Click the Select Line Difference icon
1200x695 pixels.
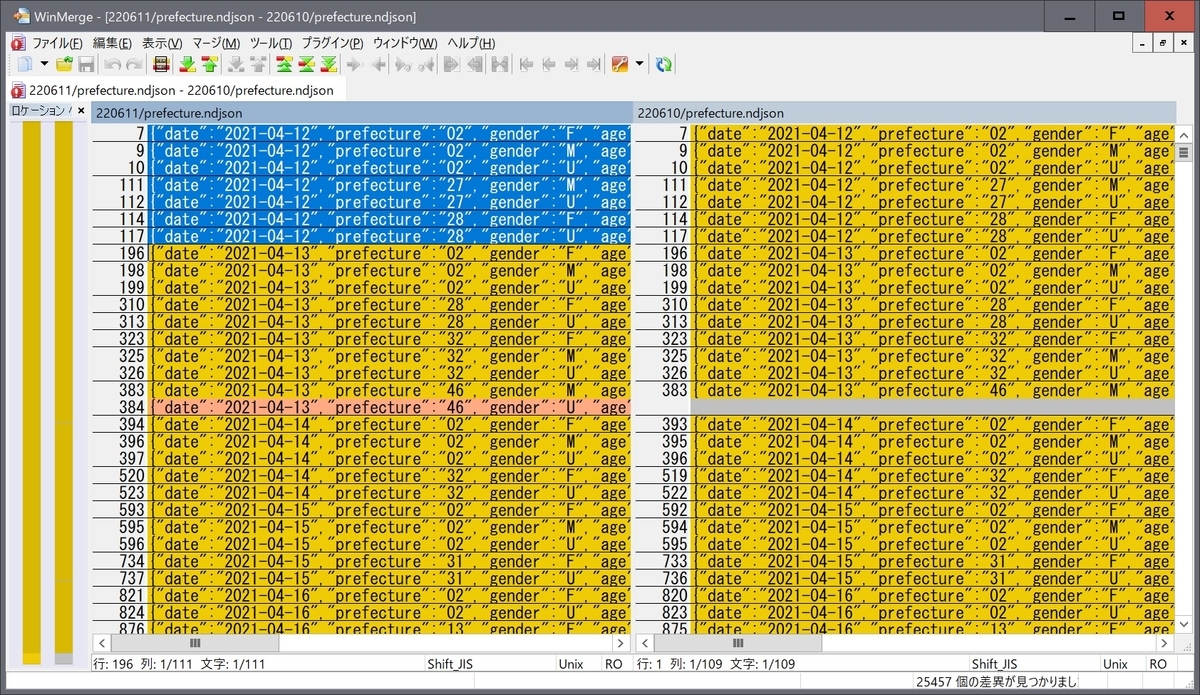[160, 64]
